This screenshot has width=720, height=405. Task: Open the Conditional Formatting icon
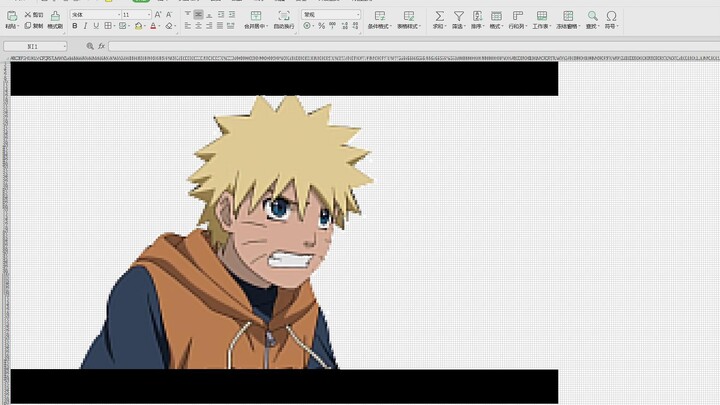pos(379,16)
